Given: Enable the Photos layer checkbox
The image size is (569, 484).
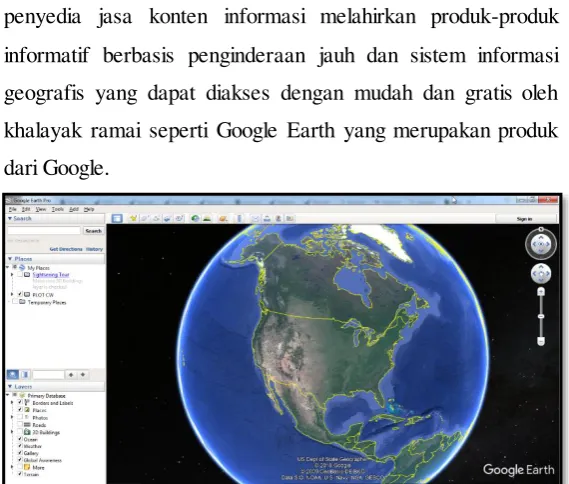Looking at the screenshot, I should coord(20,417).
